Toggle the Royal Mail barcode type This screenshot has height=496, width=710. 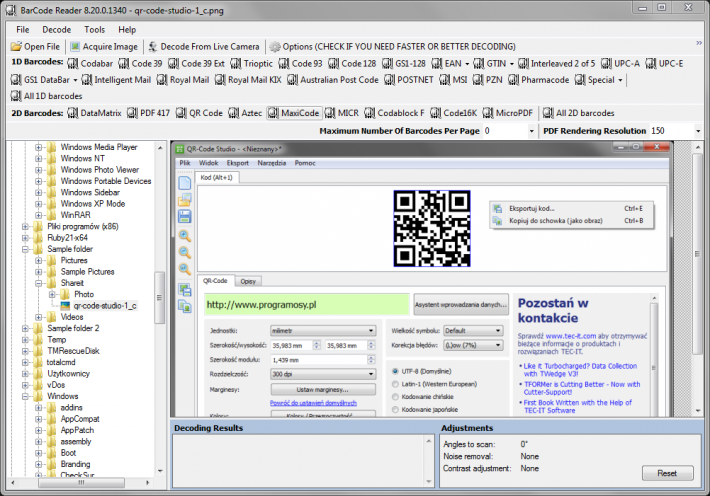(x=183, y=80)
